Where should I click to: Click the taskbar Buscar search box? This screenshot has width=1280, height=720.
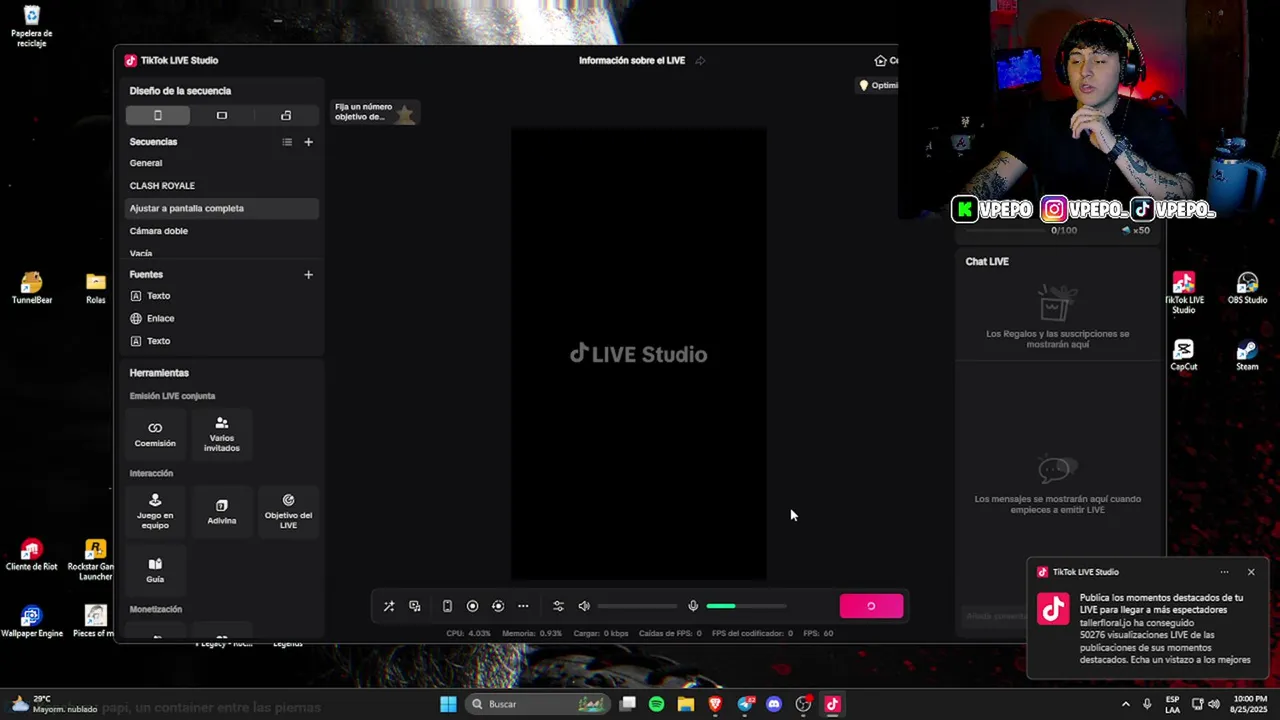tap(538, 704)
